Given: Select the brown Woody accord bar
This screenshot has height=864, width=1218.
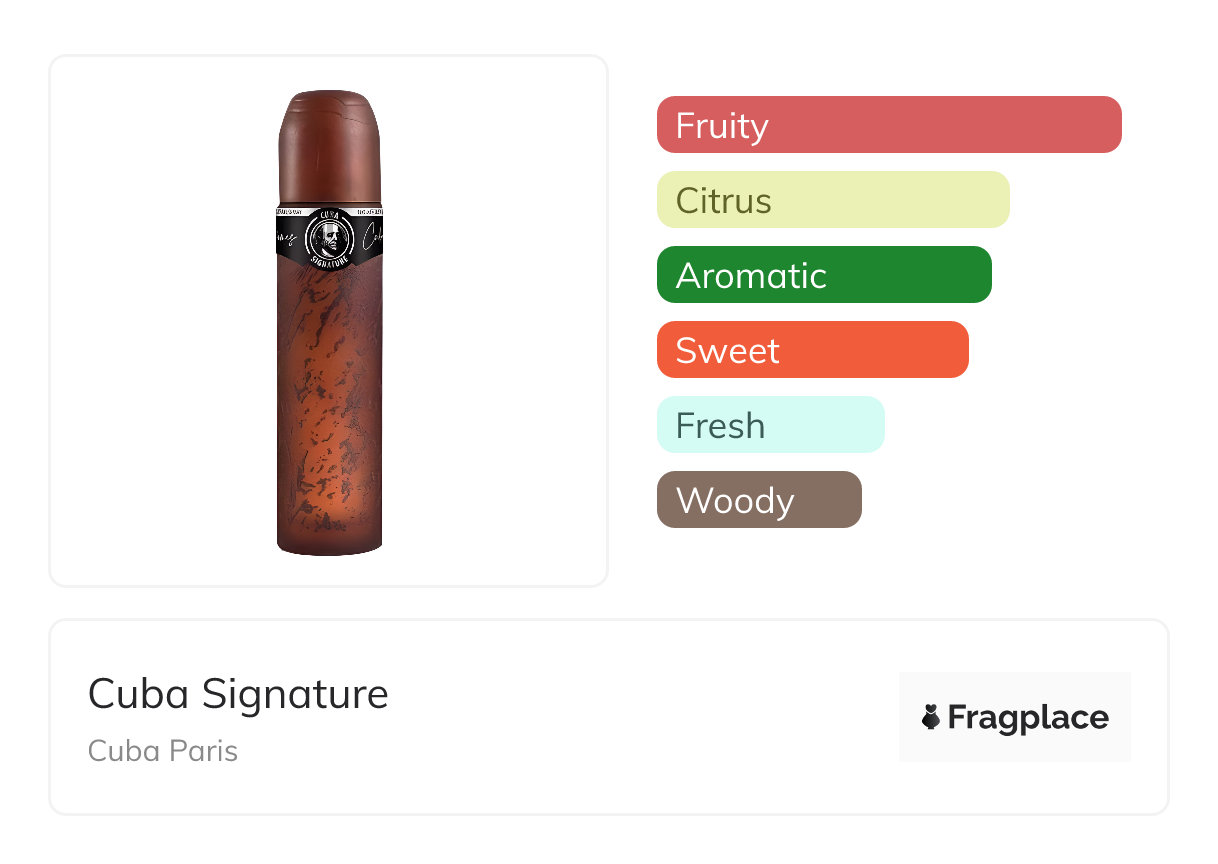Looking at the screenshot, I should point(758,500).
